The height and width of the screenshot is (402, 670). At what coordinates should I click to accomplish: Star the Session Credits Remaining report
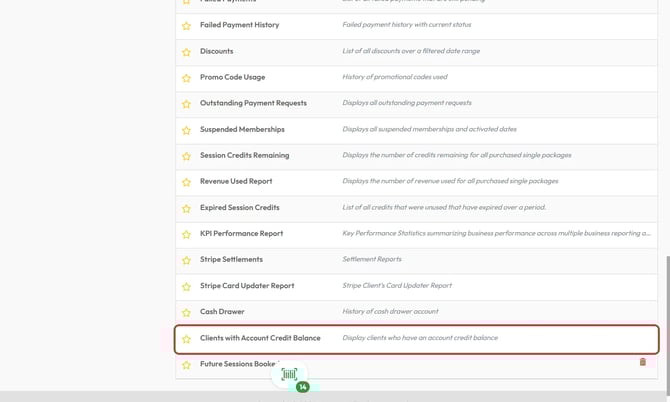click(x=186, y=156)
